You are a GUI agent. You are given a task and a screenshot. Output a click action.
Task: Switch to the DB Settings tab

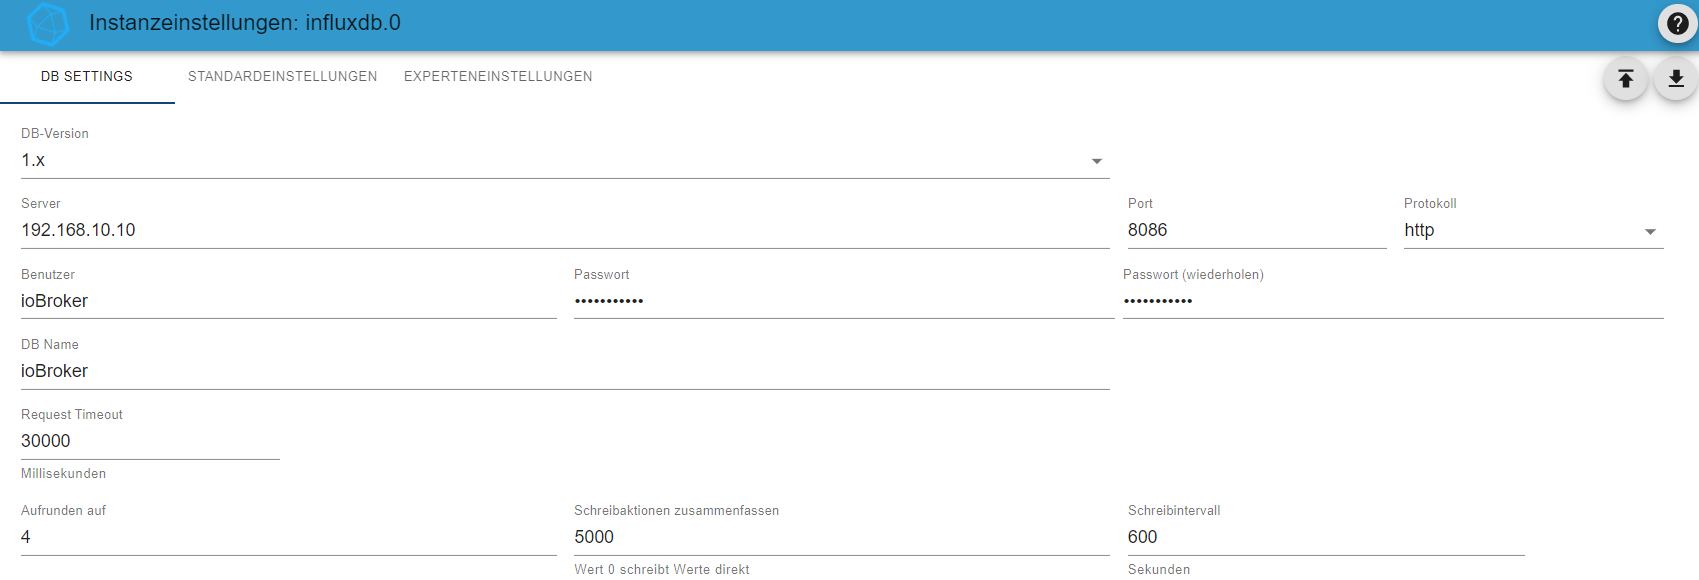pyautogui.click(x=87, y=77)
